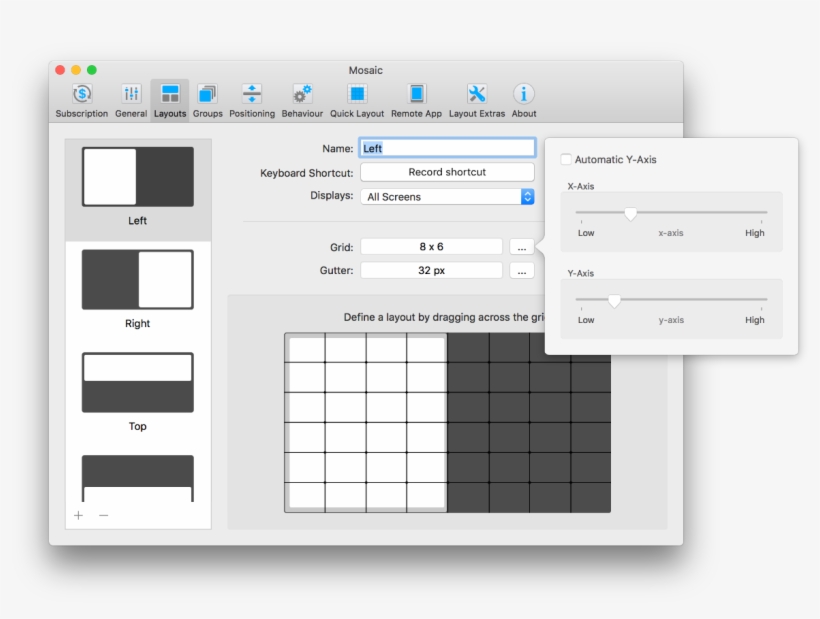Viewport: 820px width, 619px height.
Task: Switch to the Right layout preset
Action: [137, 280]
